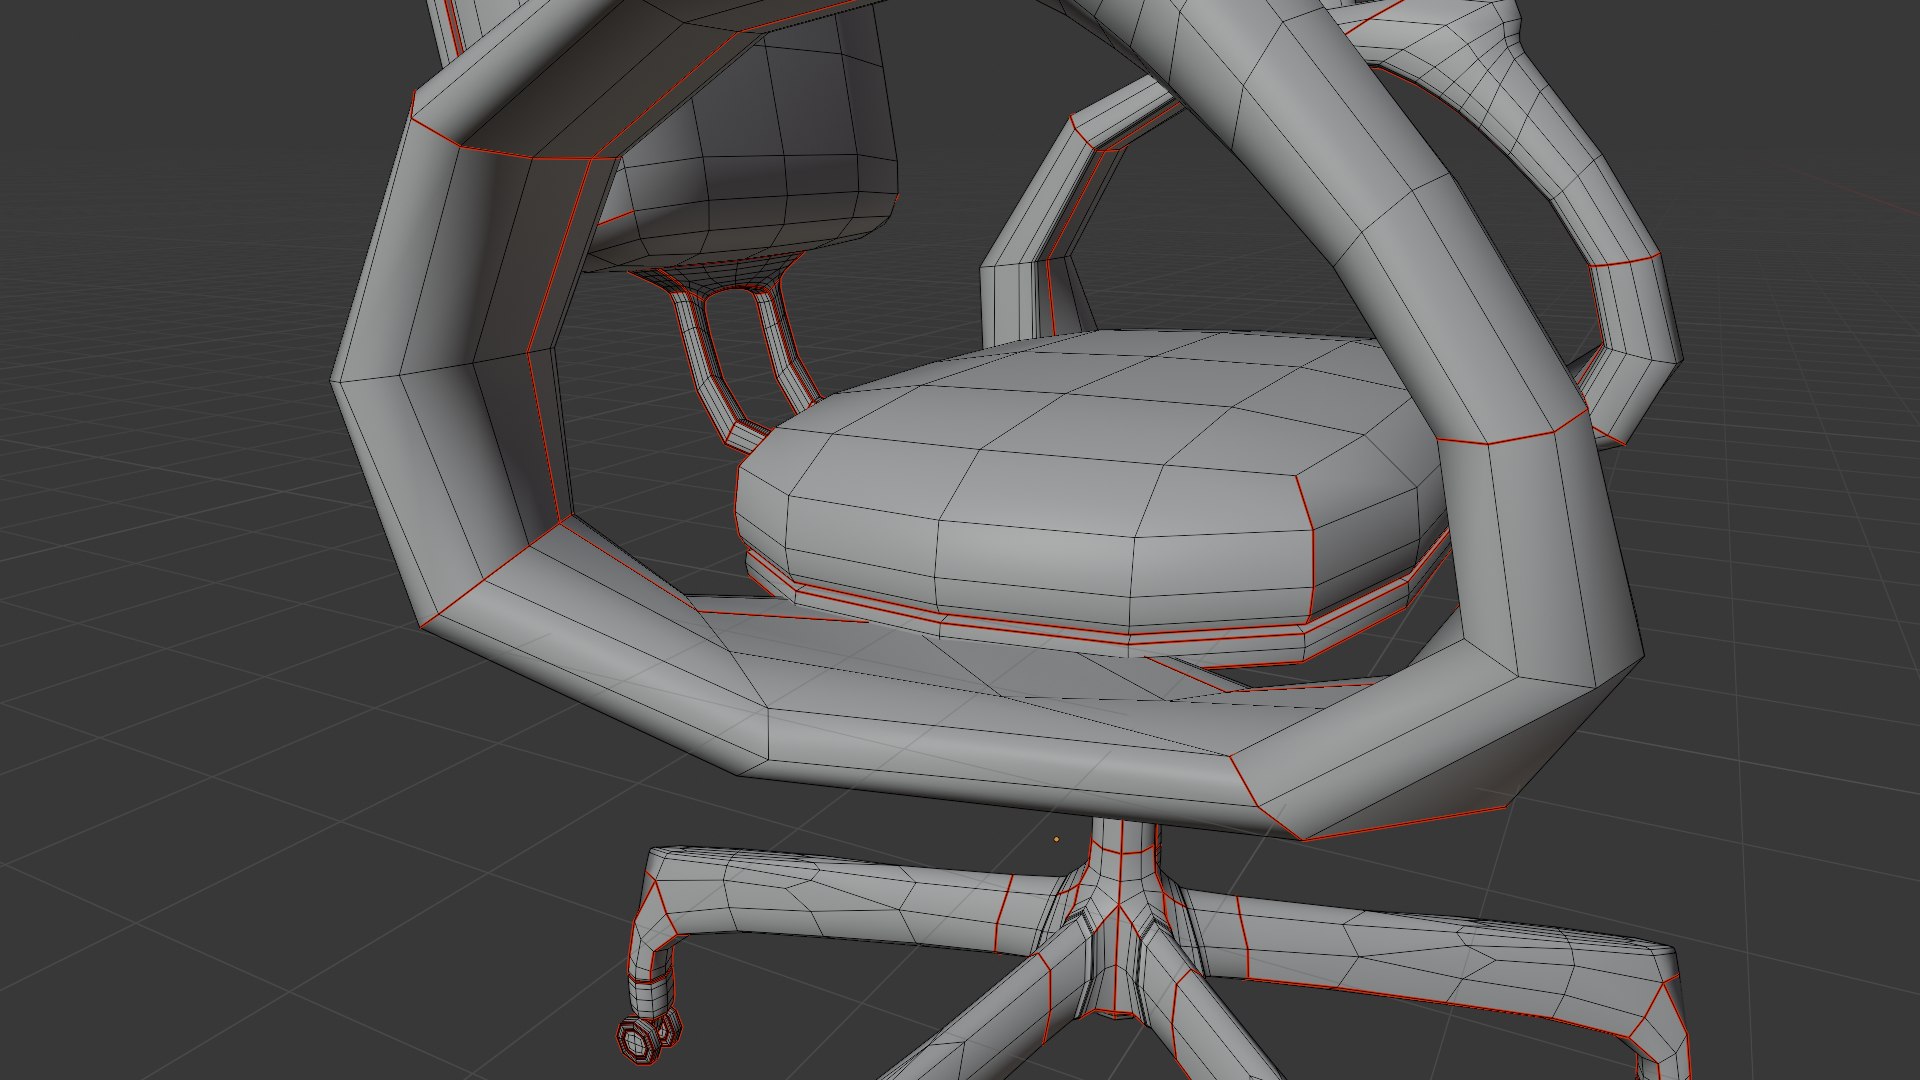Select the chair seat cushion mesh
Viewport: 1920px width, 1080px height.
(1090, 480)
